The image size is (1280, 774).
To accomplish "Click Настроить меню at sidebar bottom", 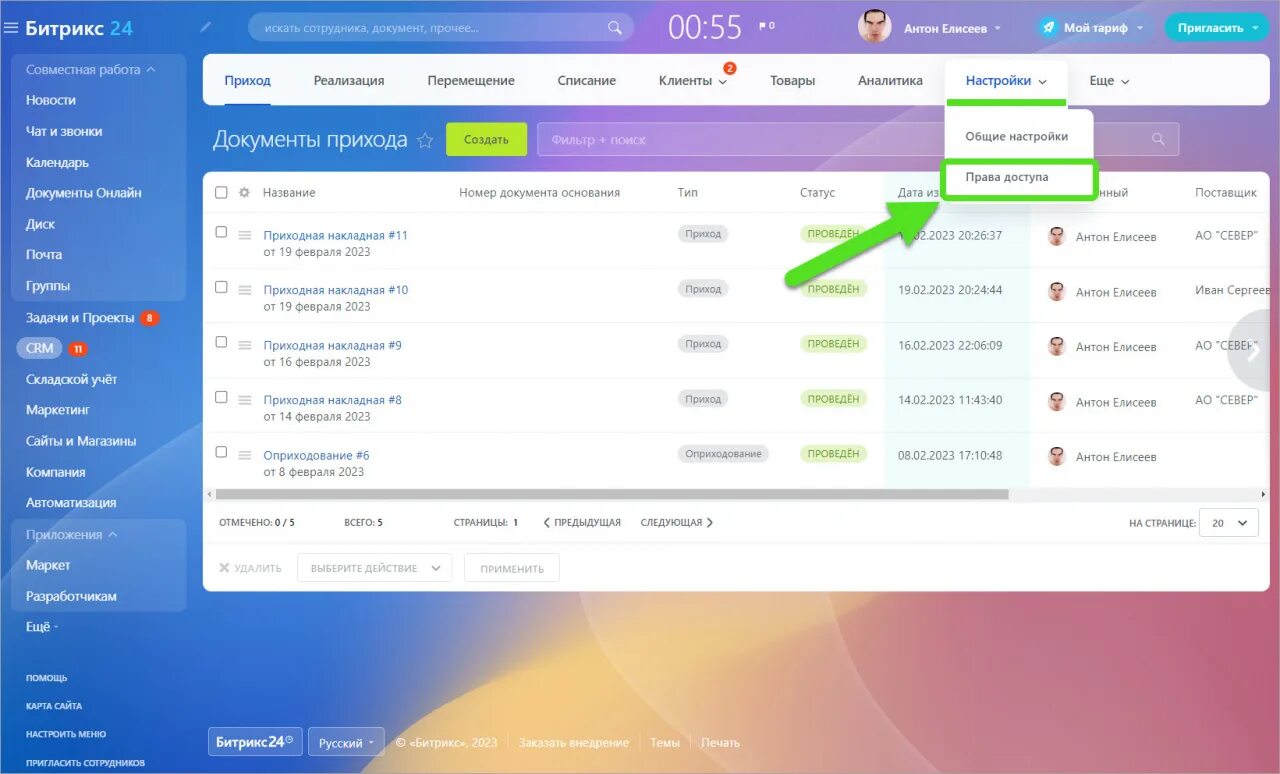I will pos(66,734).
